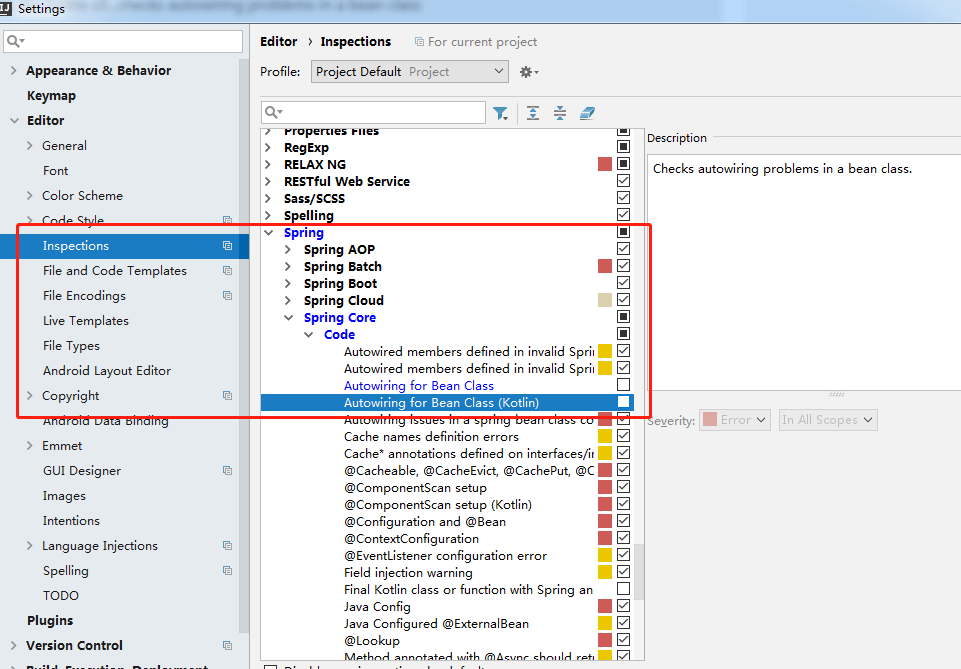Select Editor in the settings breadcrumb
The image size is (961, 669).
(x=278, y=41)
